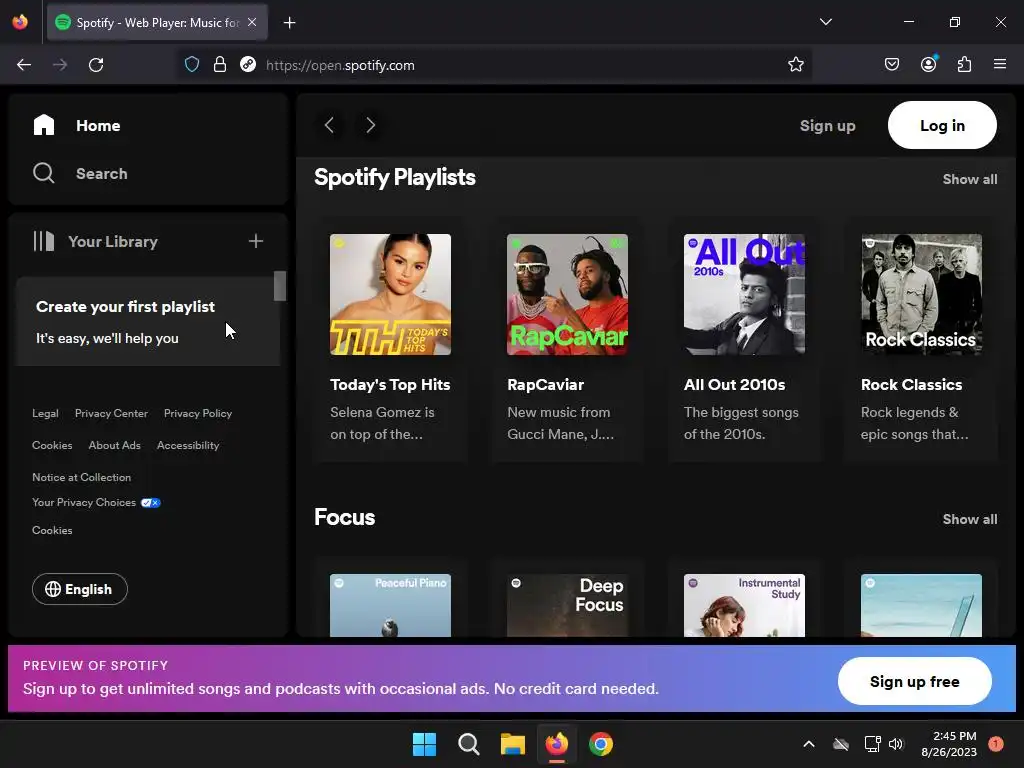This screenshot has height=768, width=1024.
Task: Click the Your Library icon
Action: click(x=44, y=241)
